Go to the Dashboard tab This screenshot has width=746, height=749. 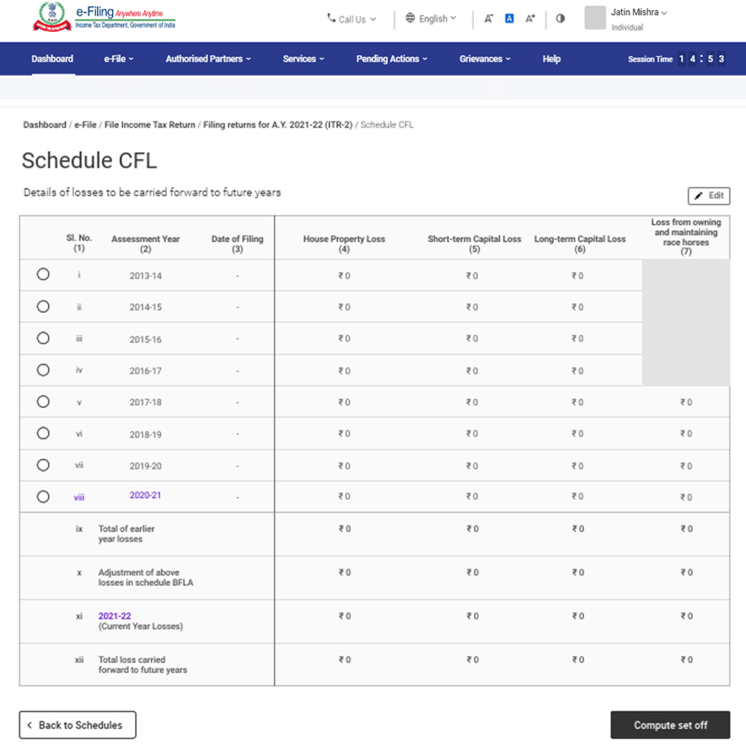click(52, 59)
